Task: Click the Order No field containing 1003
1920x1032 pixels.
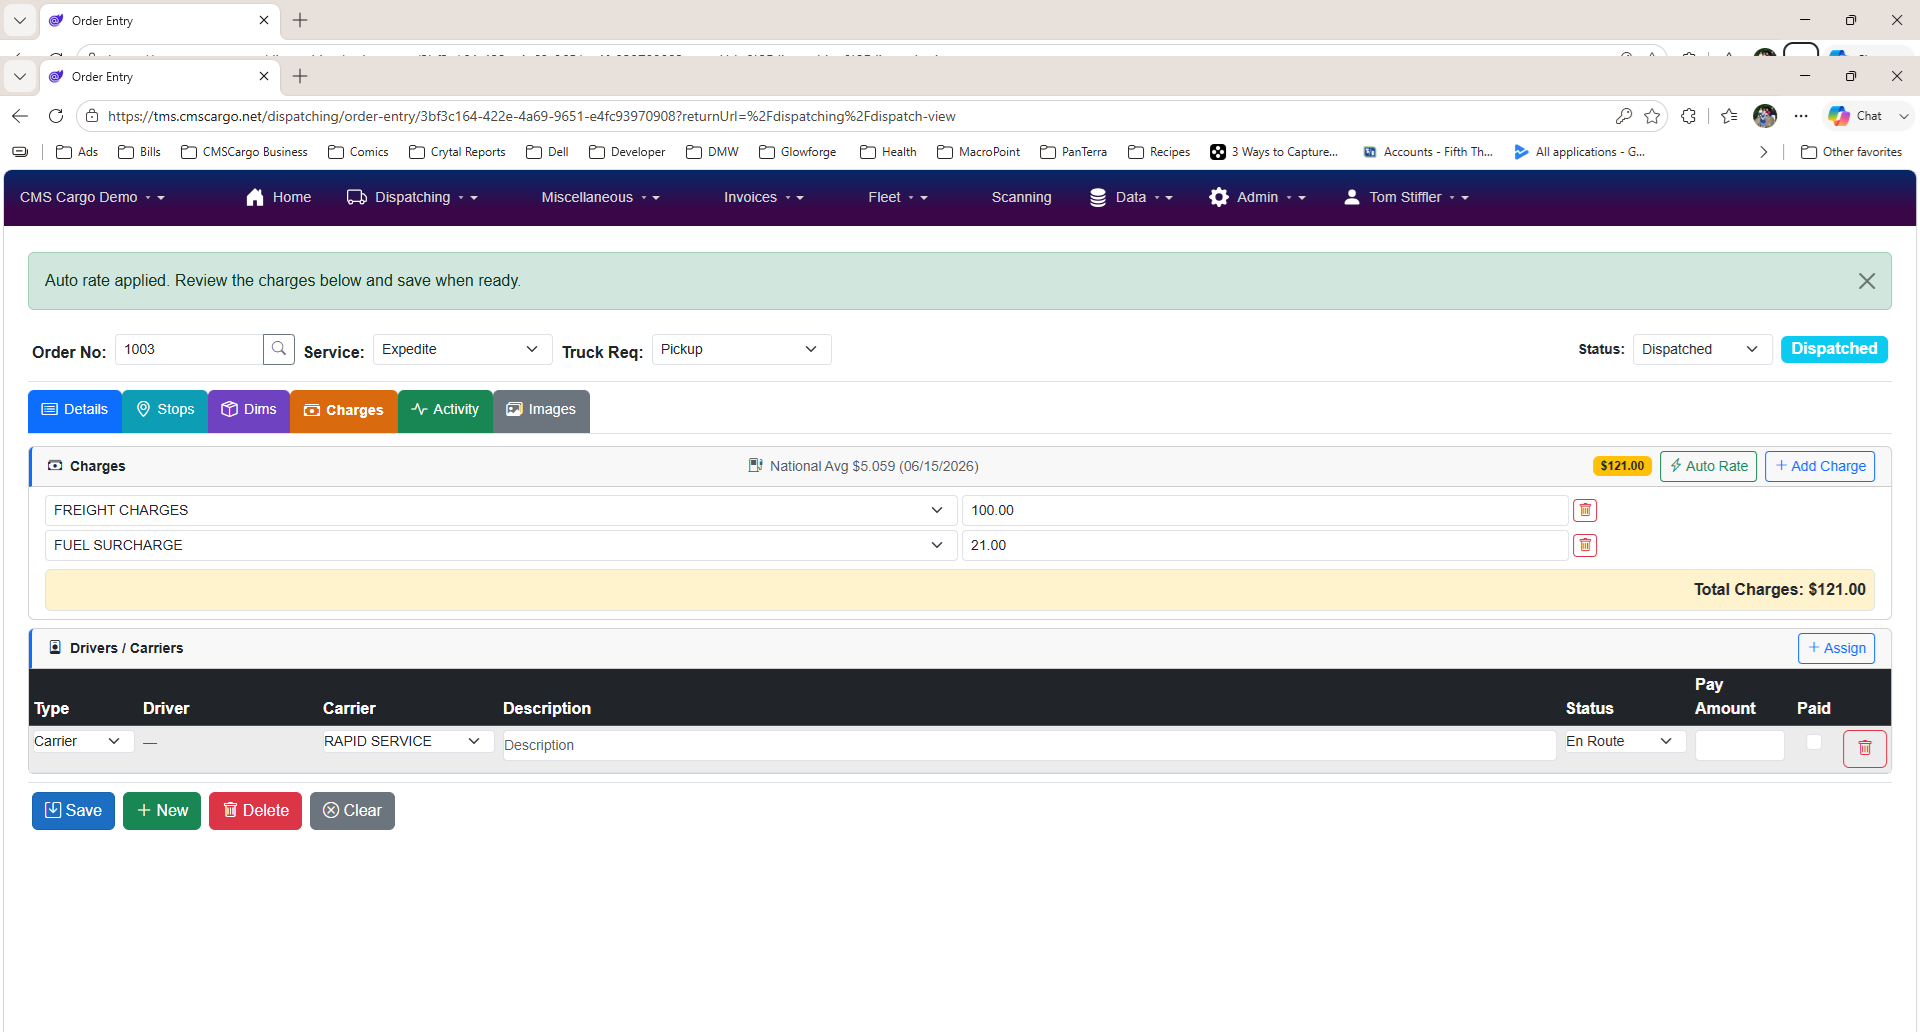Action: (x=189, y=349)
